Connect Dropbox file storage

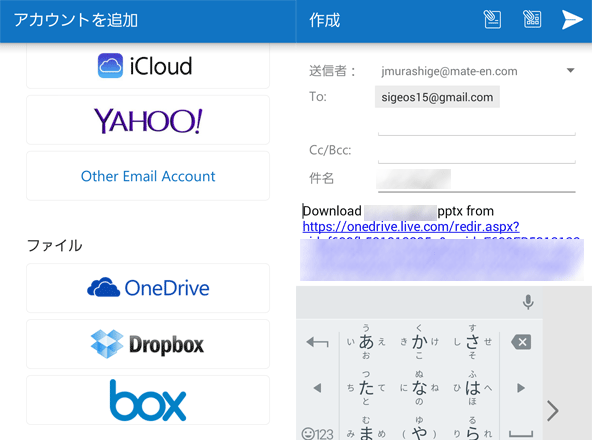148,344
